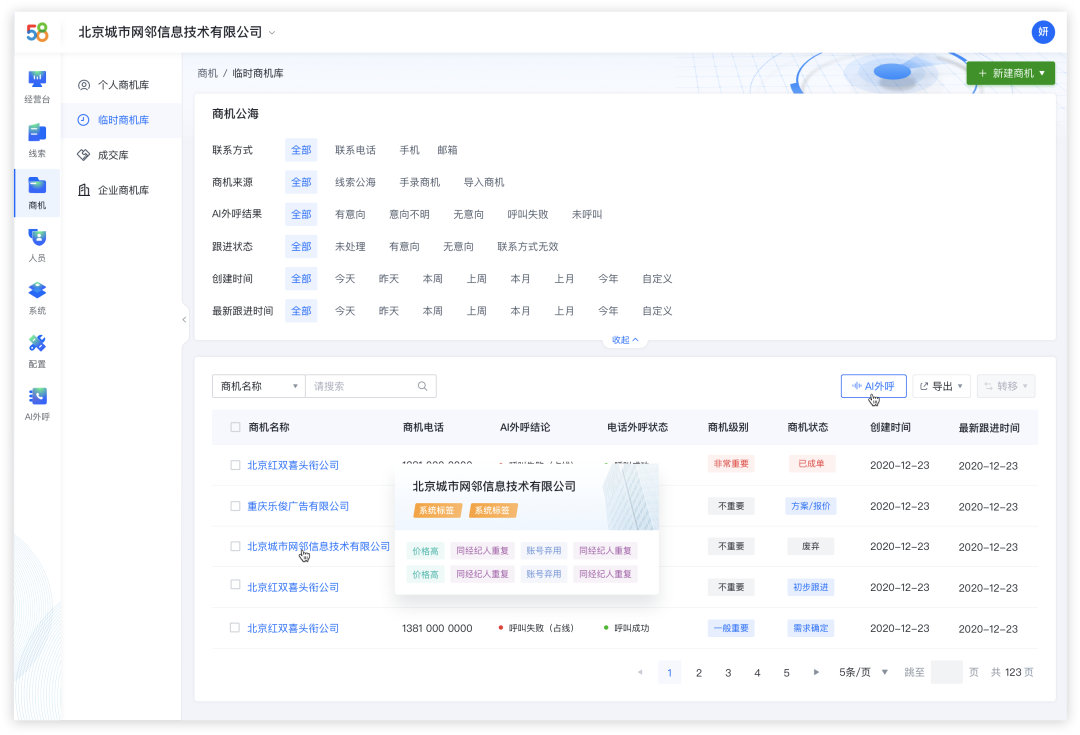Open 个人商机库 menu item
This screenshot has height=735, width=1080.
click(x=122, y=85)
